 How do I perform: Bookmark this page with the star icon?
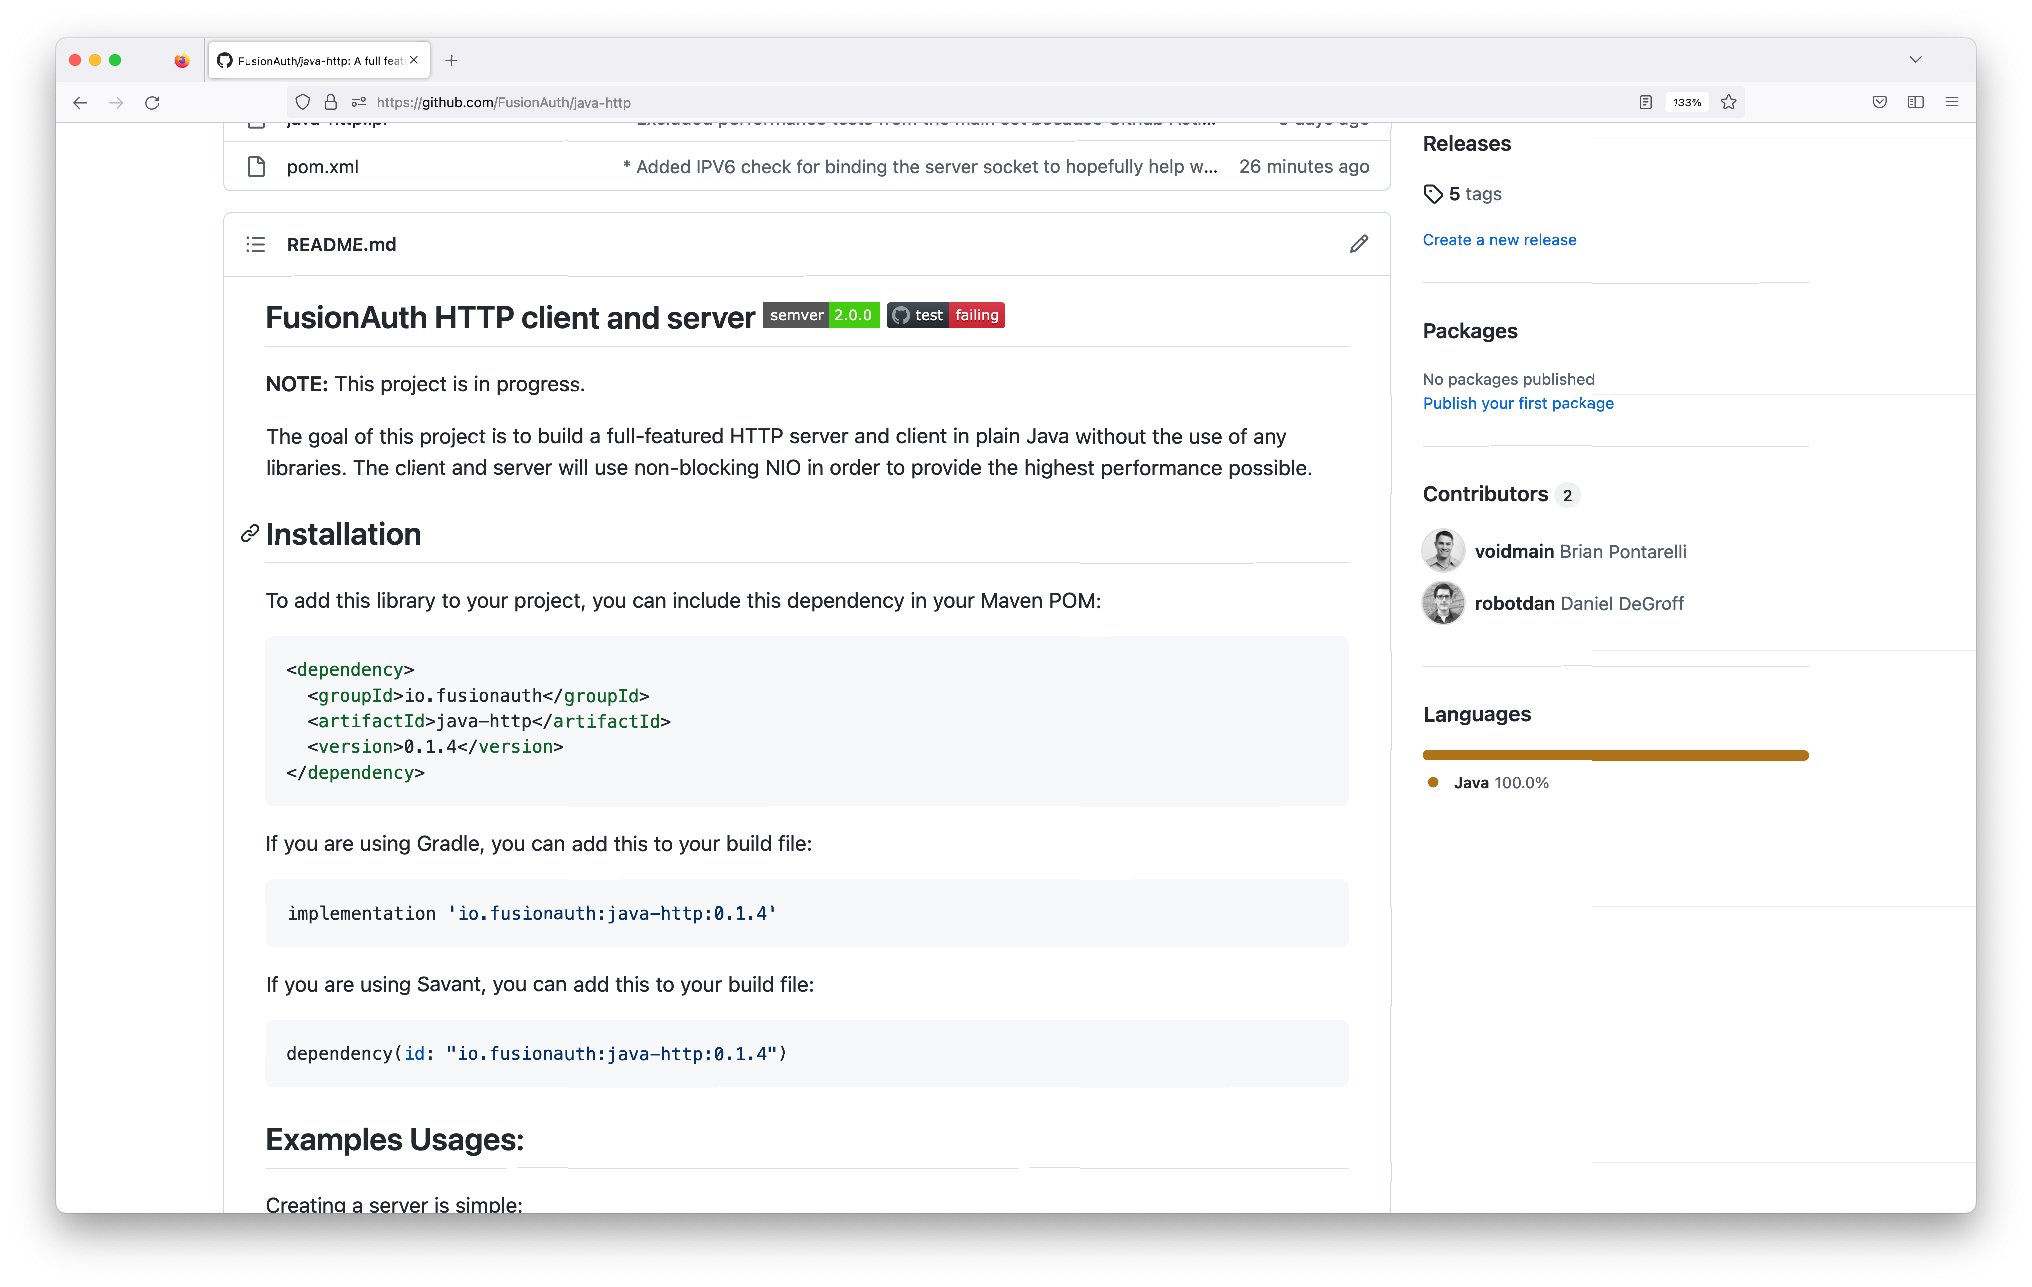[x=1729, y=102]
